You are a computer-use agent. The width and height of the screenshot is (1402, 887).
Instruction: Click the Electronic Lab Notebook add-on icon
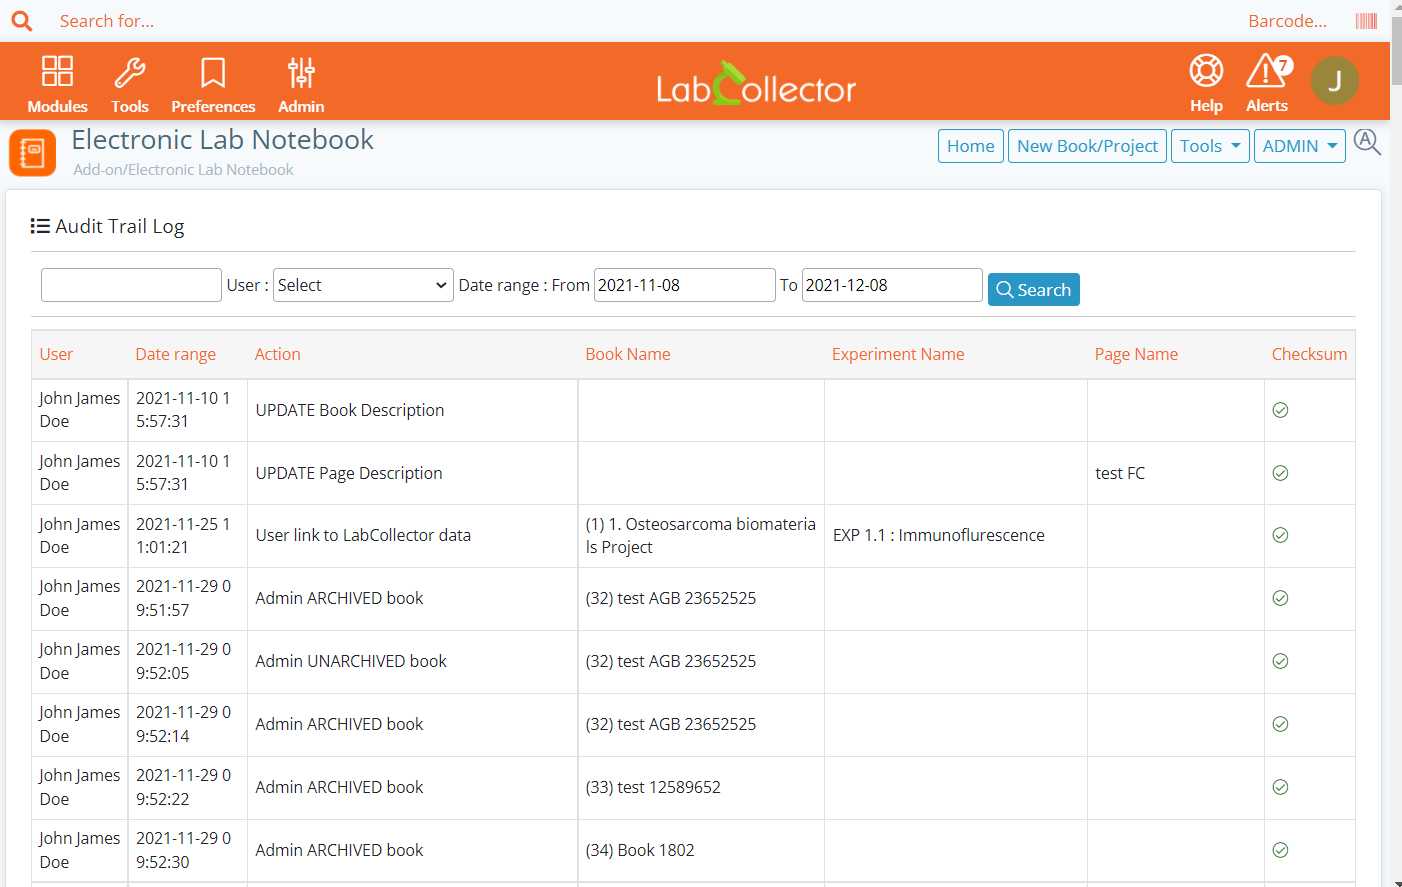tap(33, 153)
